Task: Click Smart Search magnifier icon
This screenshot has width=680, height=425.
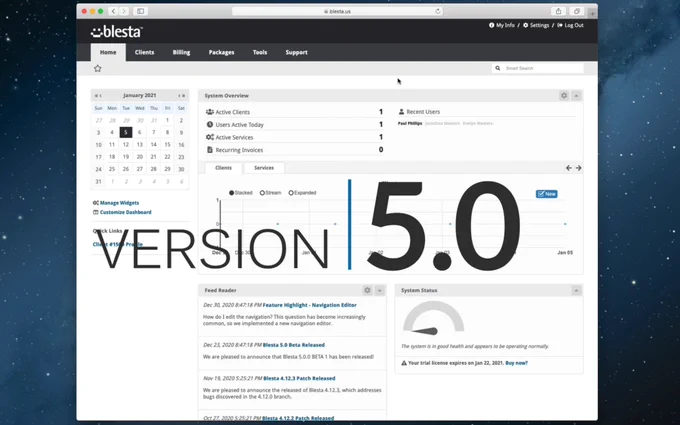Action: [498, 68]
